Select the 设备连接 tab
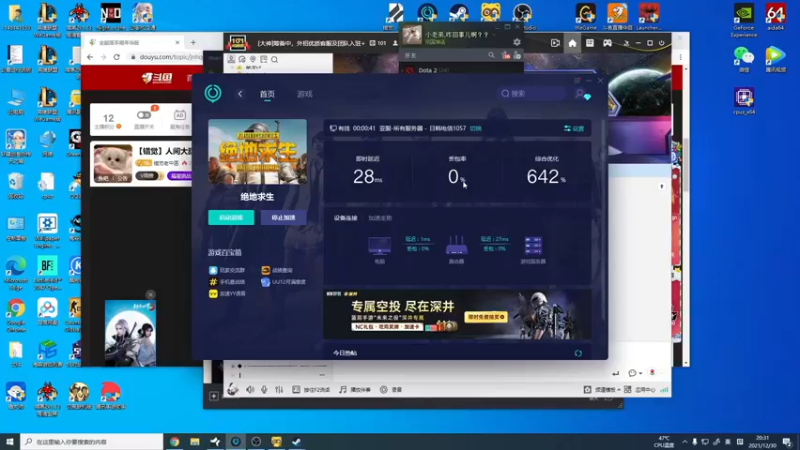Image resolution: width=800 pixels, height=450 pixels. coord(345,218)
